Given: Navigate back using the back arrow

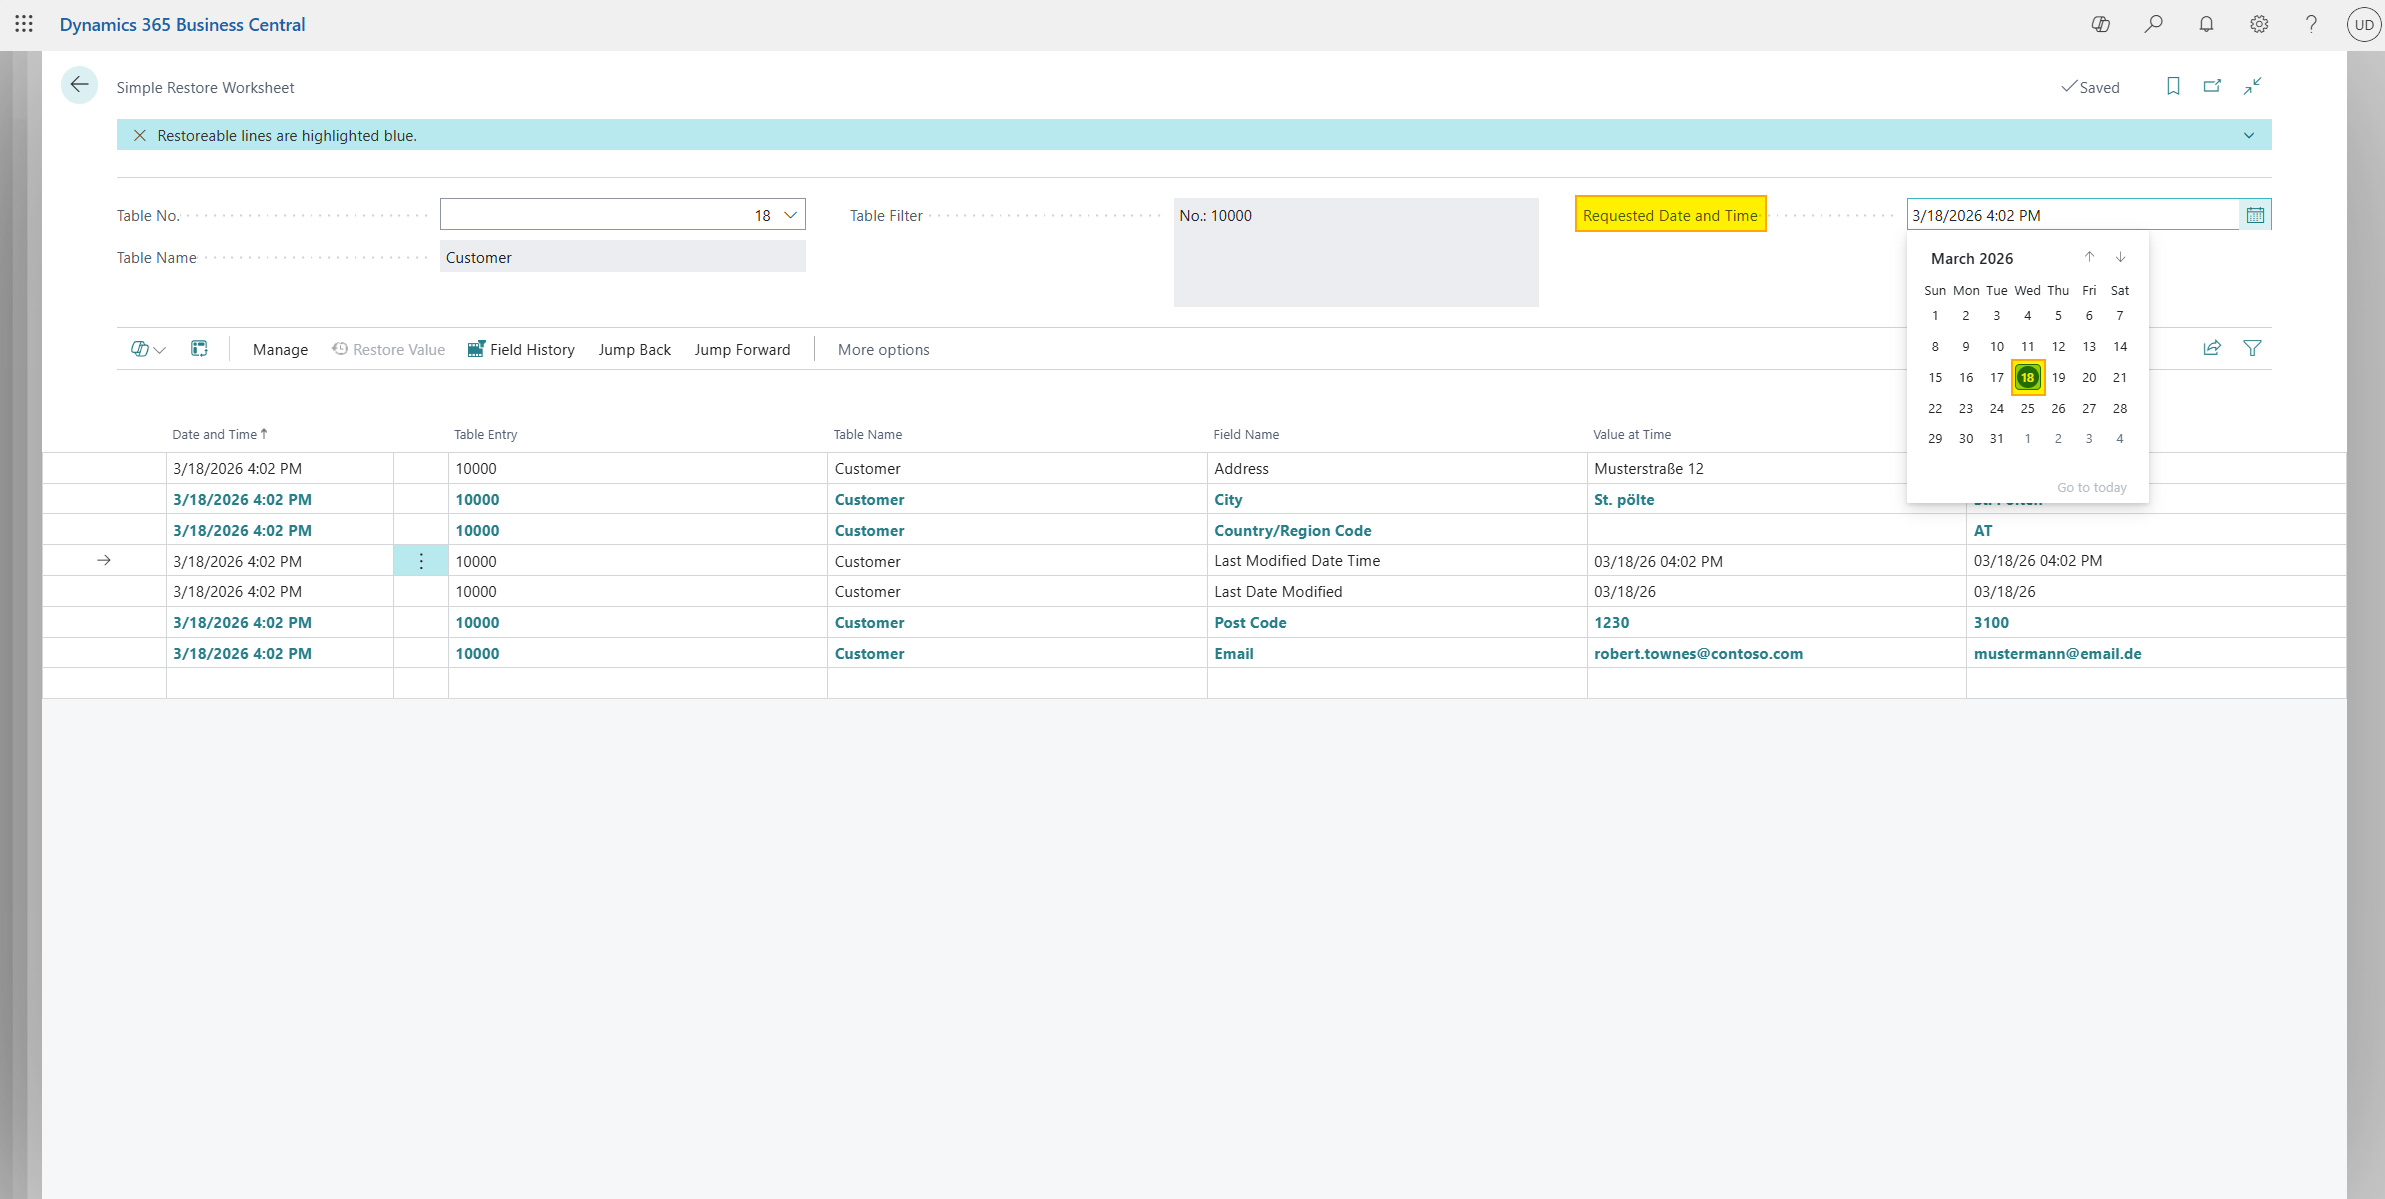Looking at the screenshot, I should point(79,85).
